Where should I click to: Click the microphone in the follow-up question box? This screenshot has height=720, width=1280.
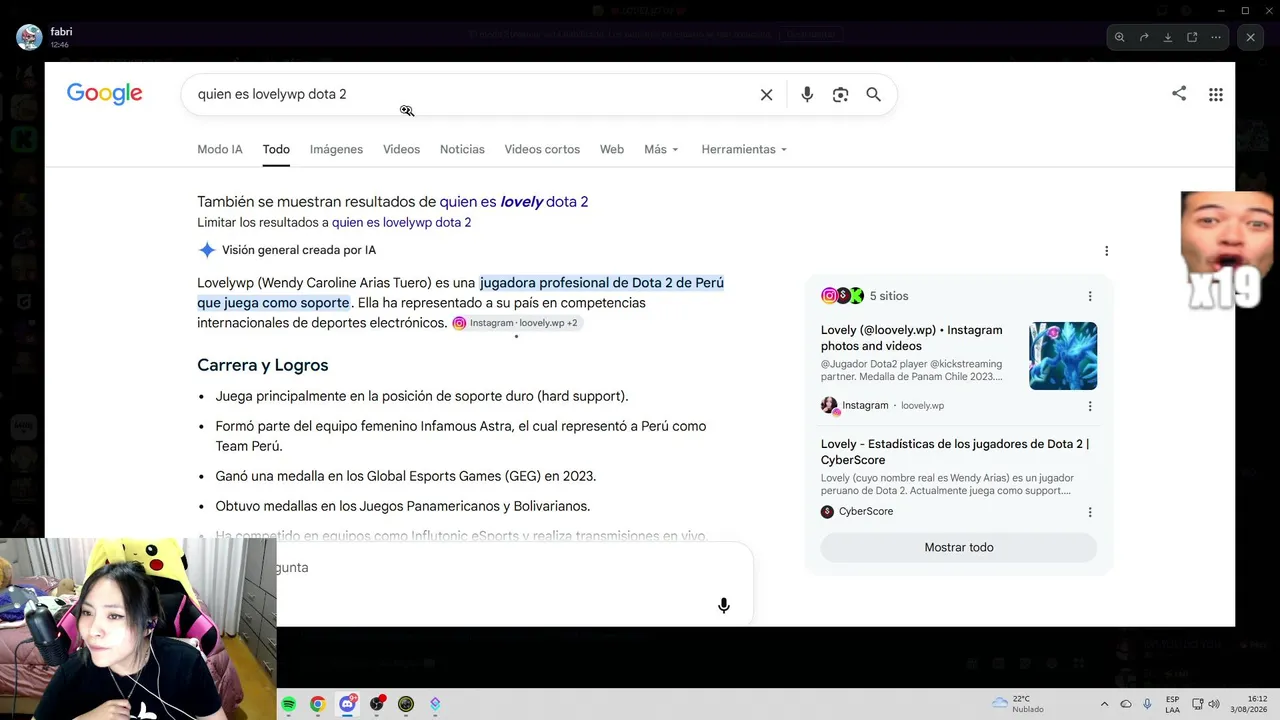(x=724, y=606)
